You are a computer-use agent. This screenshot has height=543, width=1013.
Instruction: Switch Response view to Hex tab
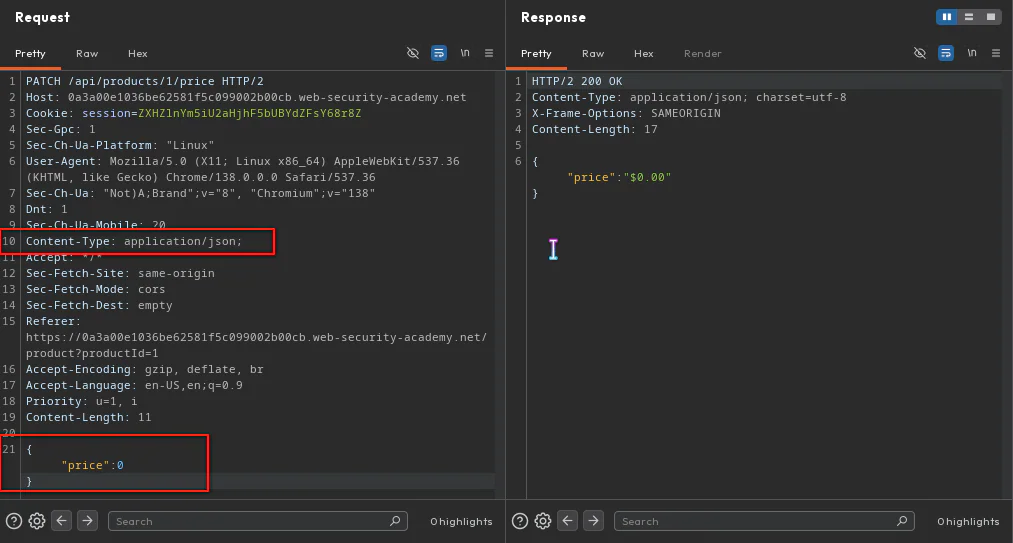[x=643, y=54]
